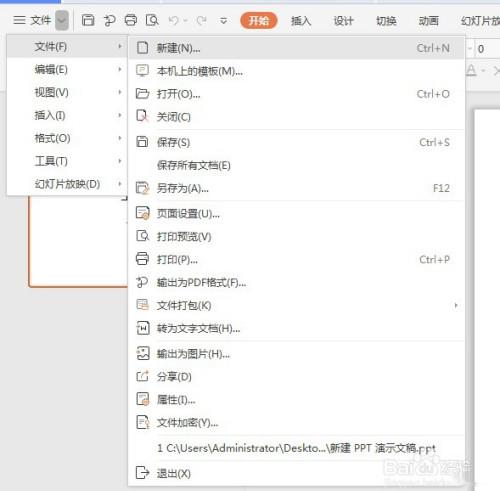Open the hamburger menu icon beside 文件
This screenshot has height=491, width=500.
click(19, 20)
